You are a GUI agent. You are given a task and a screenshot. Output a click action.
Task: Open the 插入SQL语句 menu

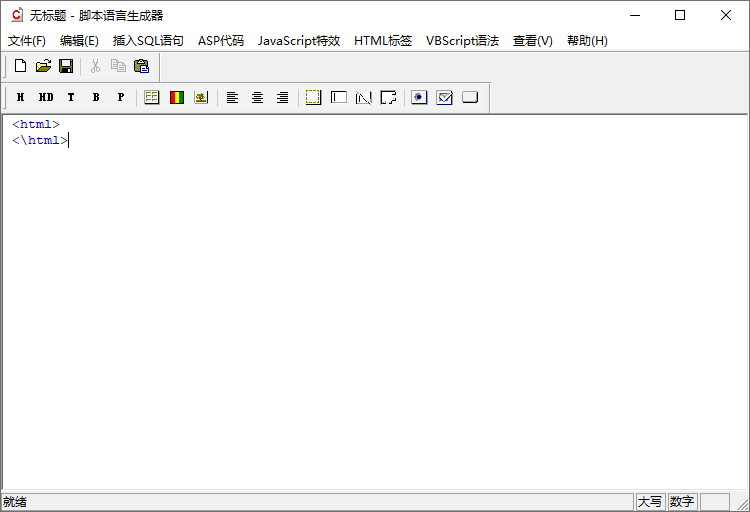148,41
